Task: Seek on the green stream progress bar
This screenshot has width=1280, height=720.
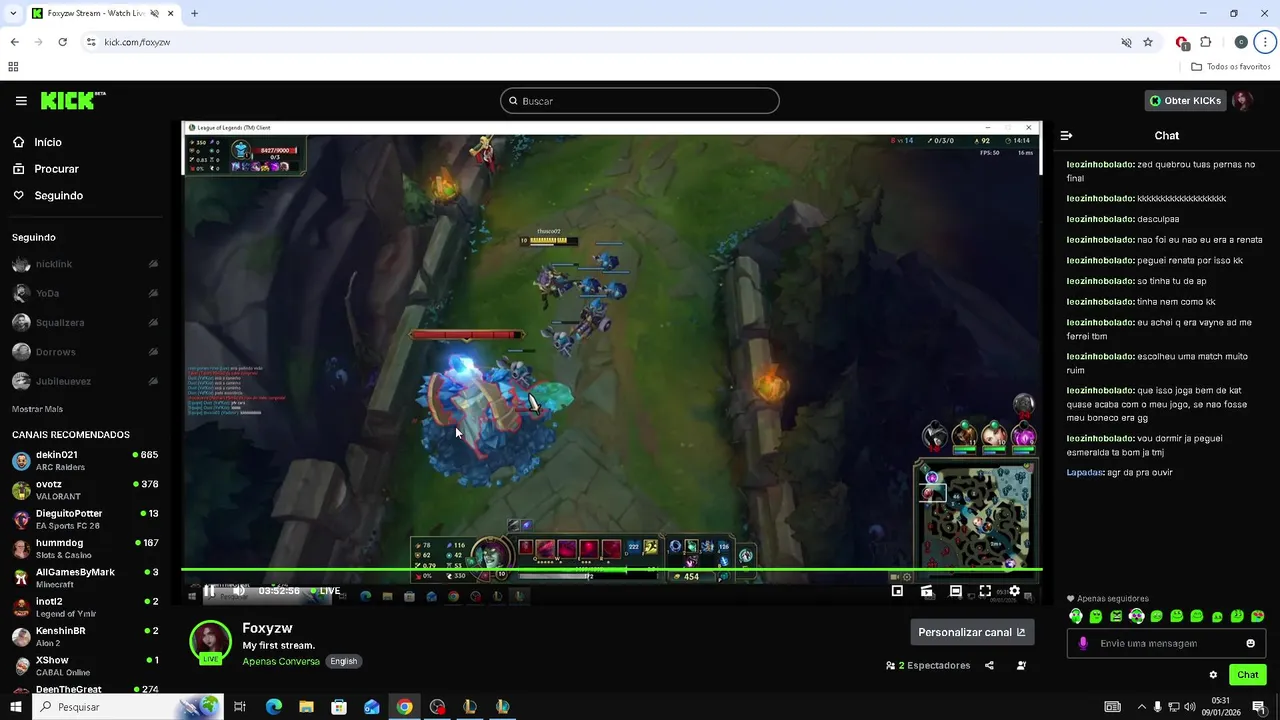Action: click(611, 570)
